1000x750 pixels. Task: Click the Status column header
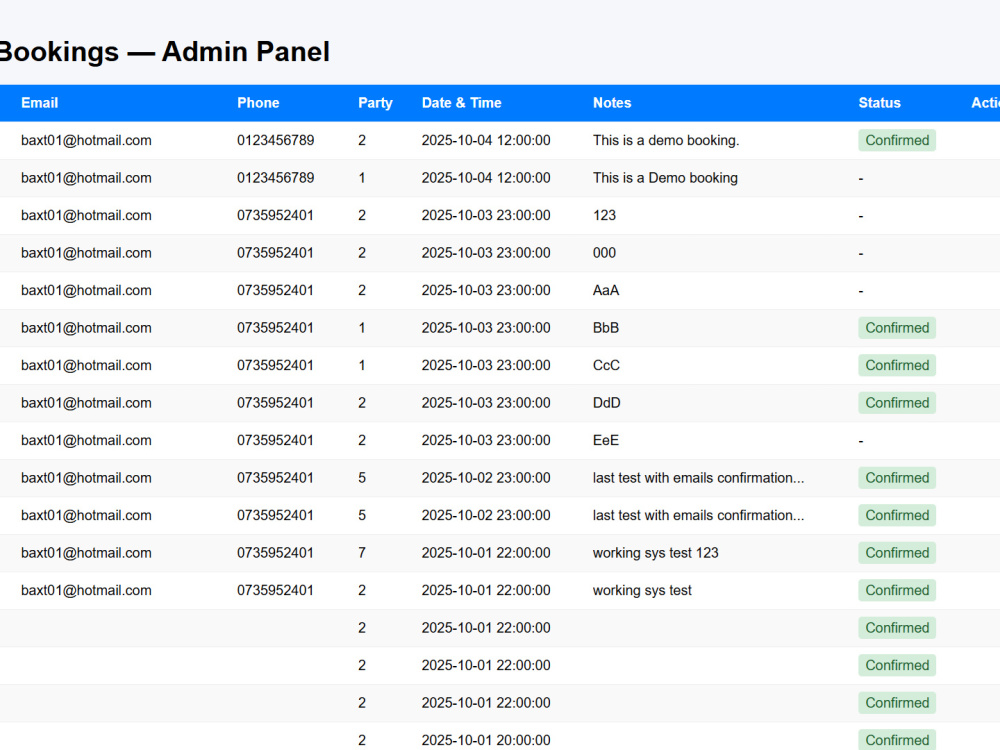(879, 103)
